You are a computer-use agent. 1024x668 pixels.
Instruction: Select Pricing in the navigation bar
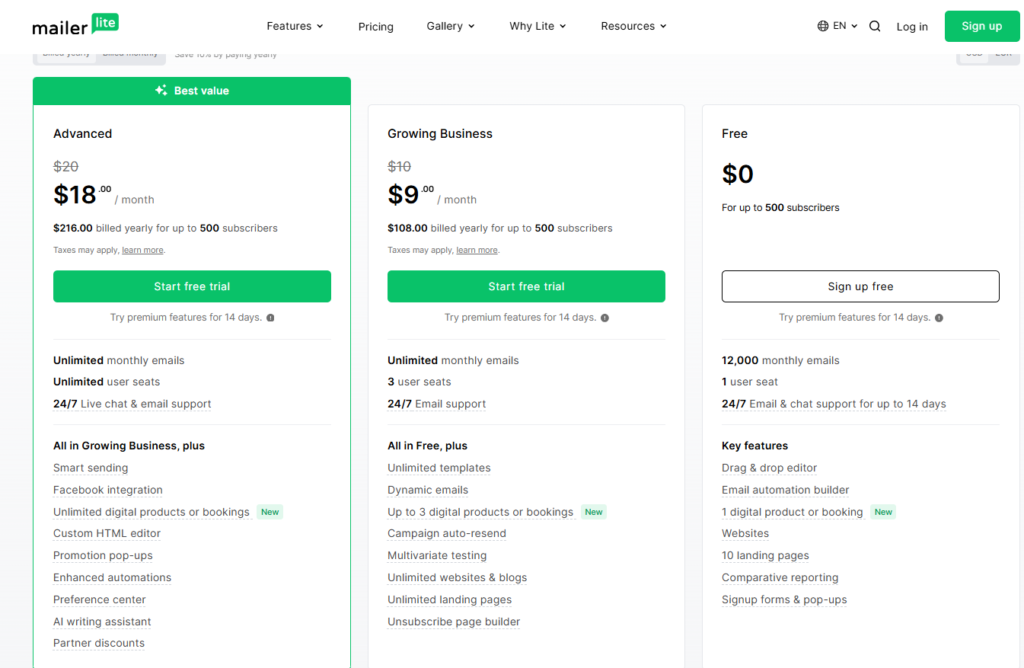[376, 26]
